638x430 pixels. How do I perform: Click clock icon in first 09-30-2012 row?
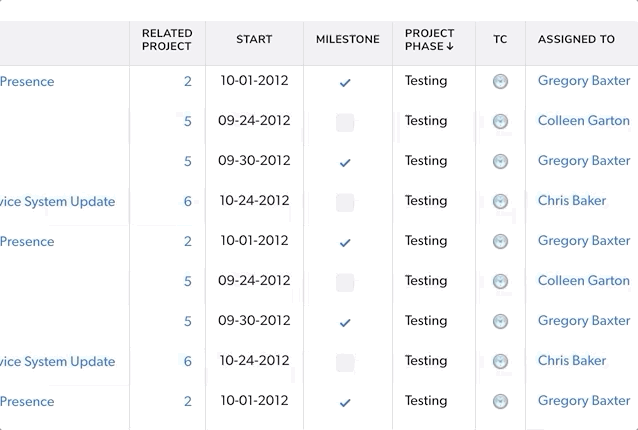(x=500, y=162)
